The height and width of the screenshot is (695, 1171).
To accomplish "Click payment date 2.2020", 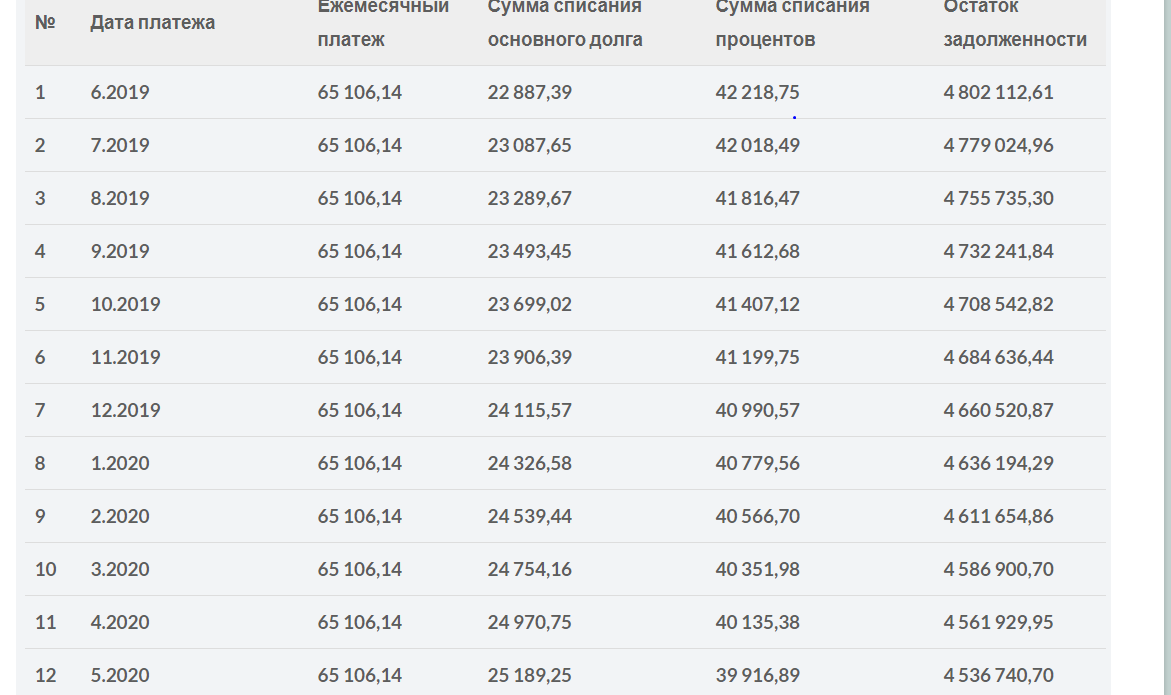I will pyautogui.click(x=119, y=516).
